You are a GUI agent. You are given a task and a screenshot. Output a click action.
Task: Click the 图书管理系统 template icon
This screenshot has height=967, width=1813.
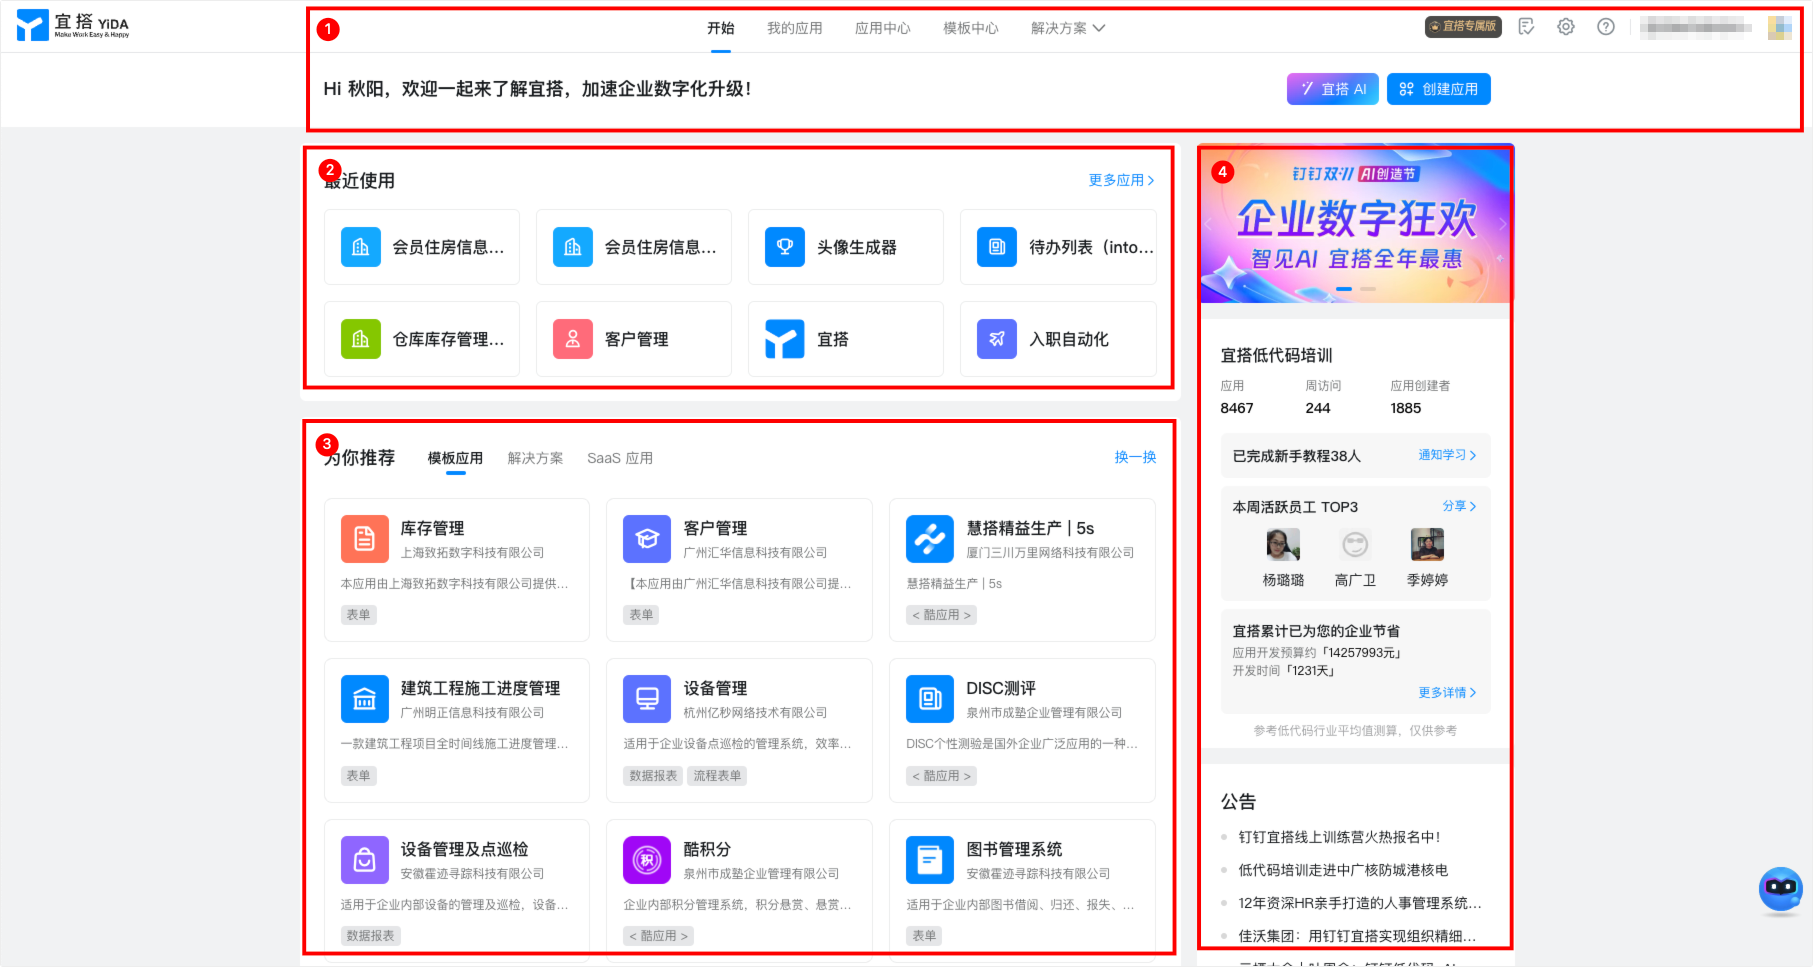point(930,860)
